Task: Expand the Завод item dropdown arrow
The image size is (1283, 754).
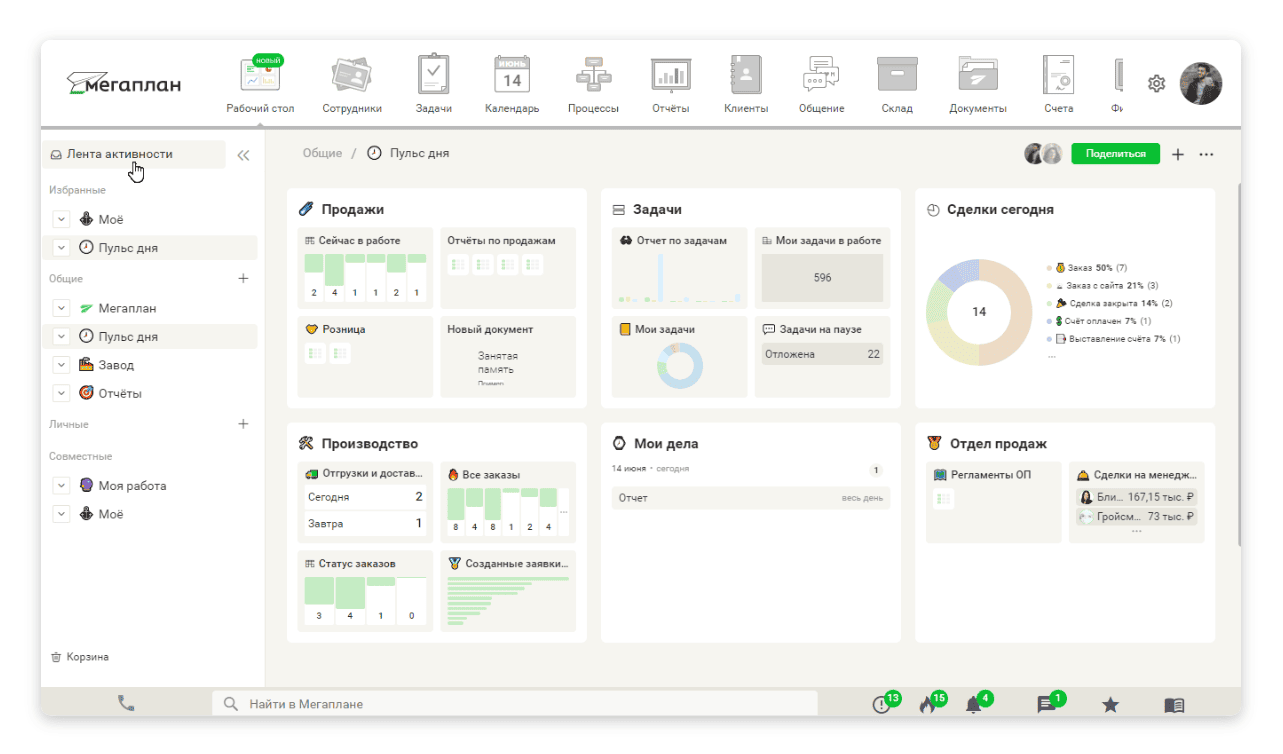Action: click(61, 366)
